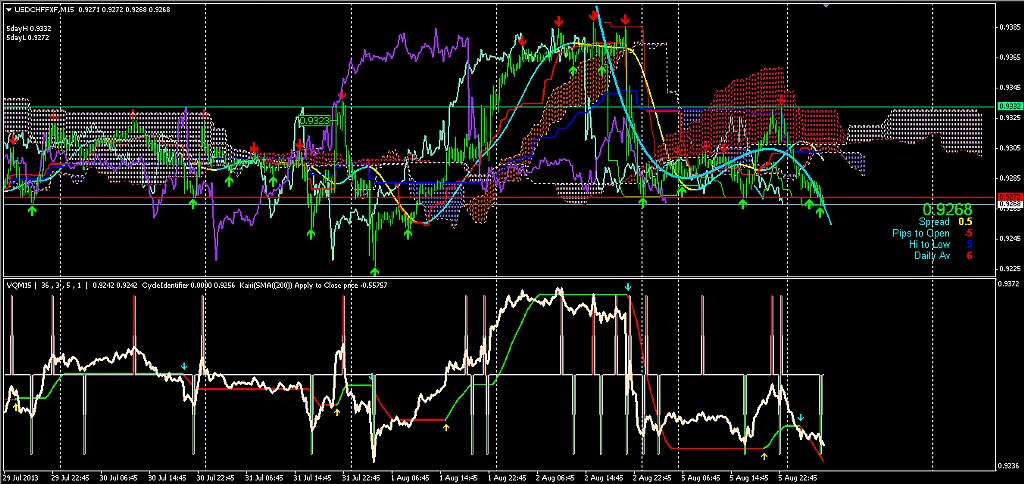Click red down arrow right of 0.9323 tag
This screenshot has height=484, width=1024.
tap(342, 96)
